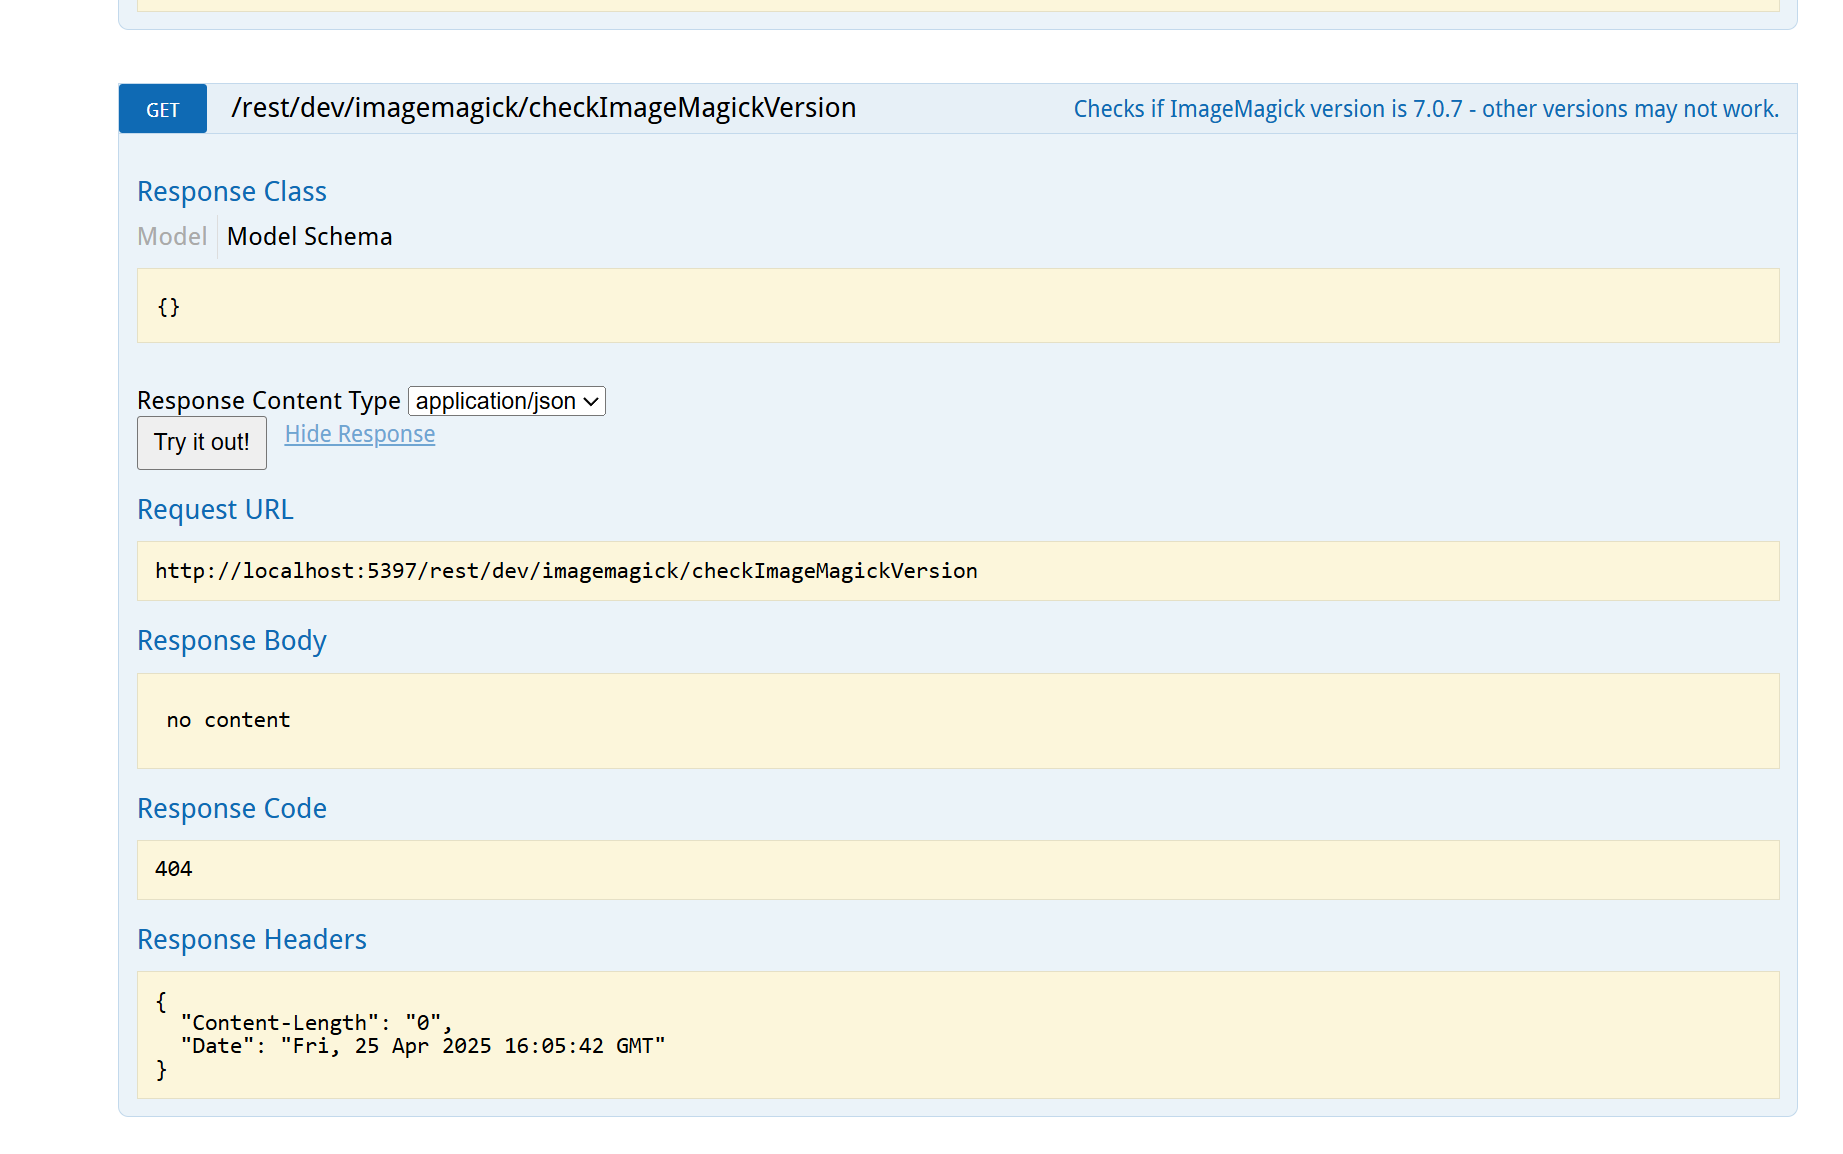Click the Content-Length header line
1843x1154 pixels.
[316, 1022]
